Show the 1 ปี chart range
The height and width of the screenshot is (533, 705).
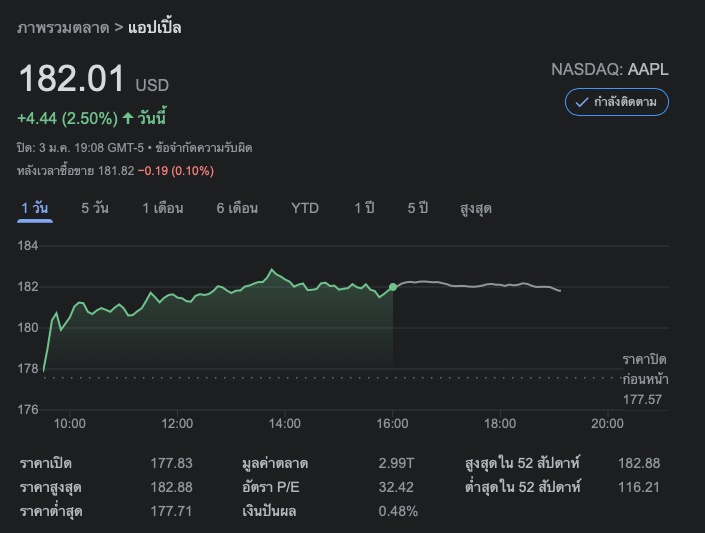[364, 208]
